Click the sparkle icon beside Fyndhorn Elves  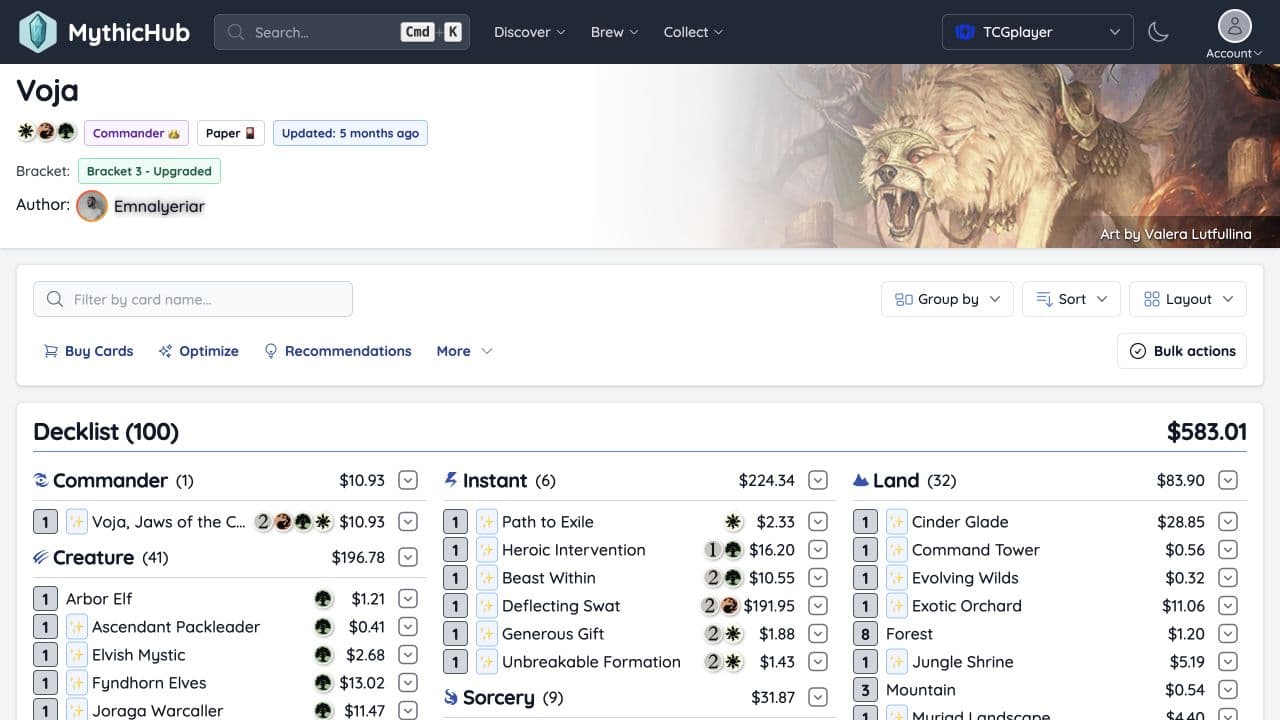[x=77, y=683]
